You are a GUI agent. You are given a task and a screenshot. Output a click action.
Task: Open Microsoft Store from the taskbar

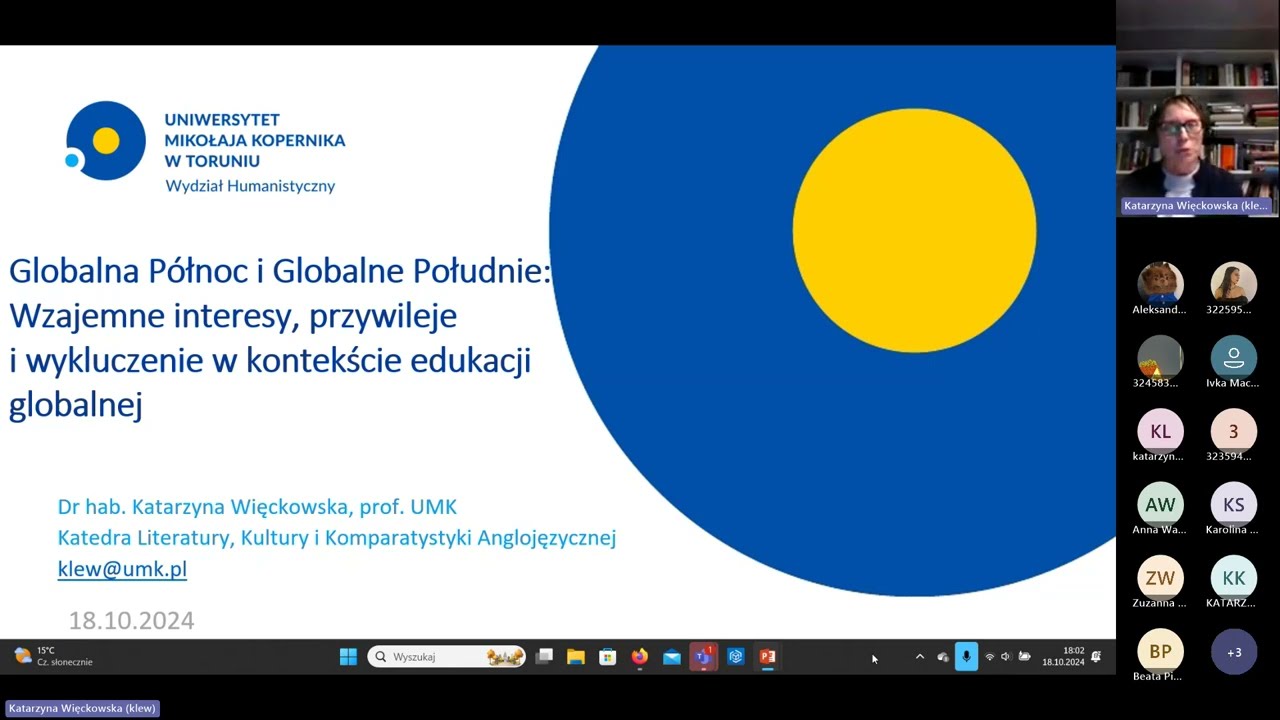607,657
